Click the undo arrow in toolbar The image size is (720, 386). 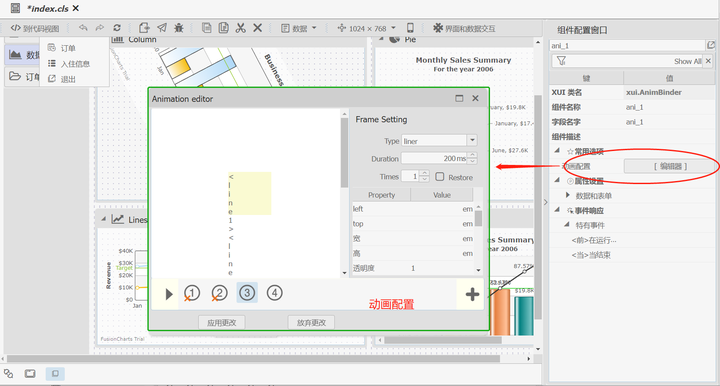83,28
